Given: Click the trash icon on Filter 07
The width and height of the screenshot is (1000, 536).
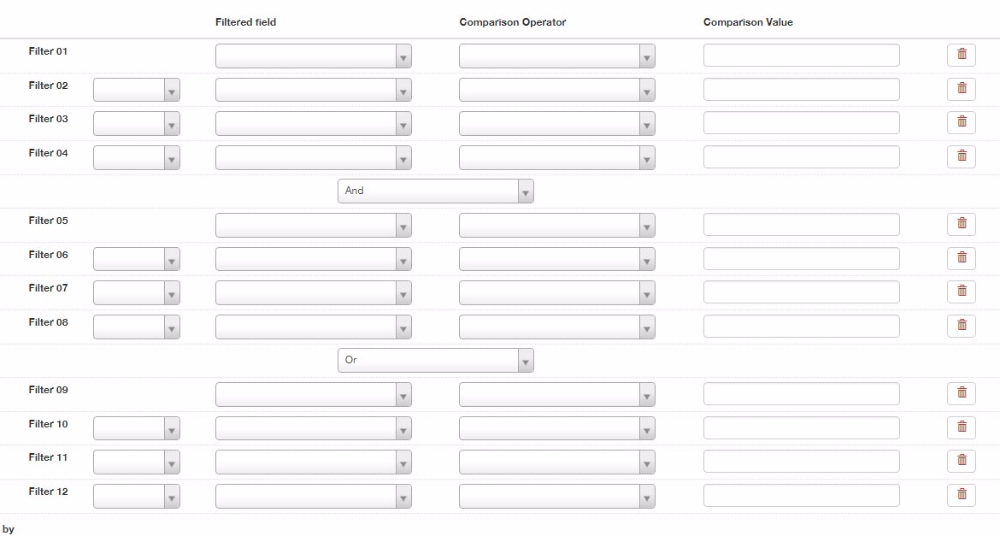Looking at the screenshot, I should 961,292.
